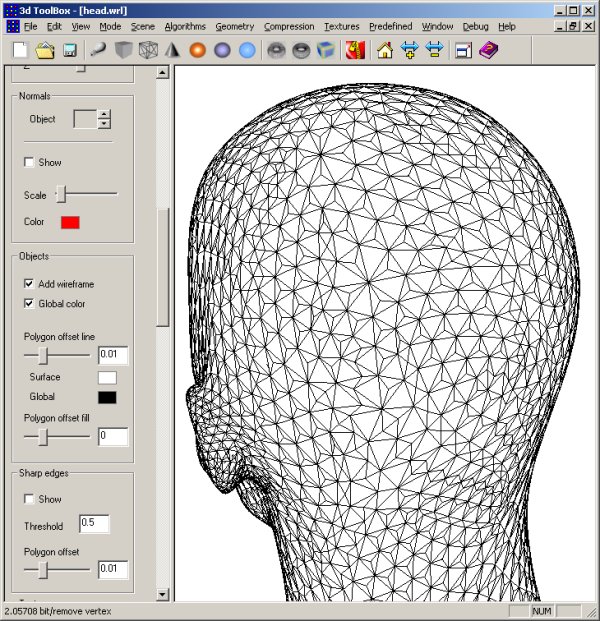Open the Algorithms menu
Viewport: 600px width, 621px height.
[x=185, y=26]
